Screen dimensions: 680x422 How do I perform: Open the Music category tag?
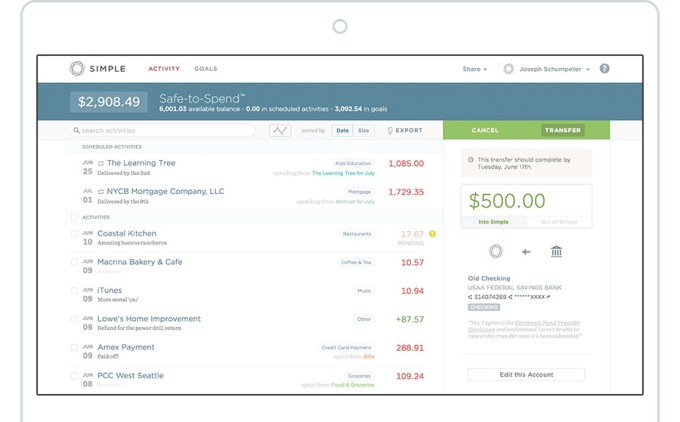click(364, 291)
